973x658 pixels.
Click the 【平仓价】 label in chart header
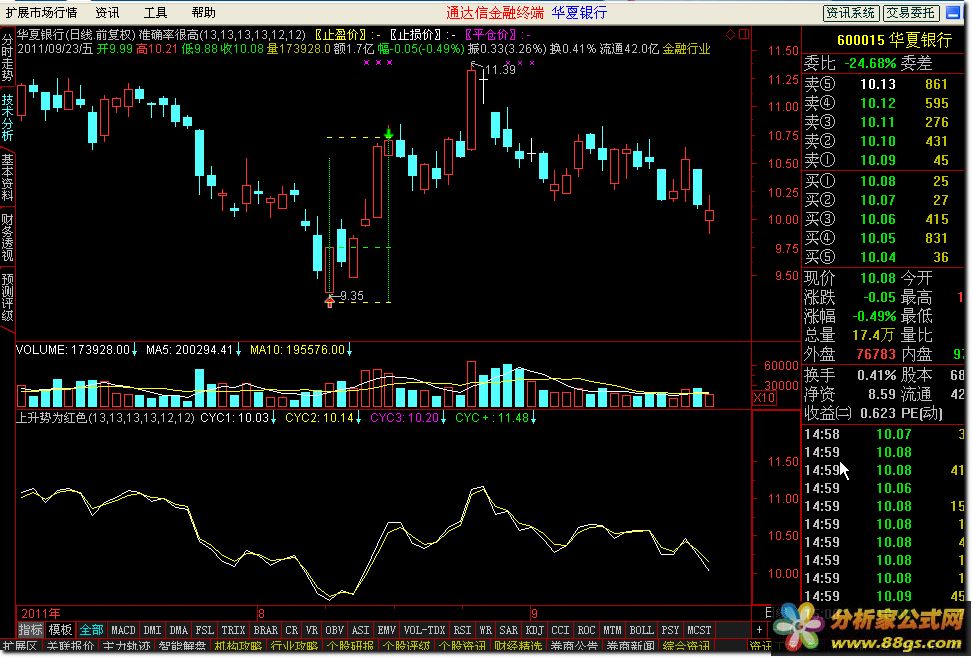click(491, 35)
